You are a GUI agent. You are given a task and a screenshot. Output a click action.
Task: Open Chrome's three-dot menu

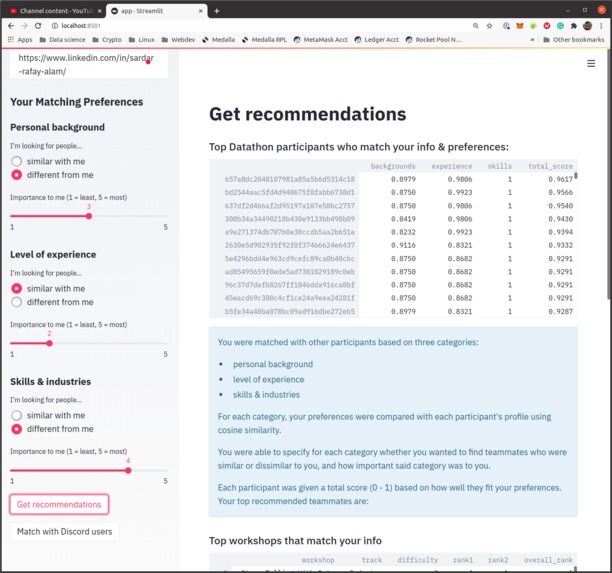point(601,26)
